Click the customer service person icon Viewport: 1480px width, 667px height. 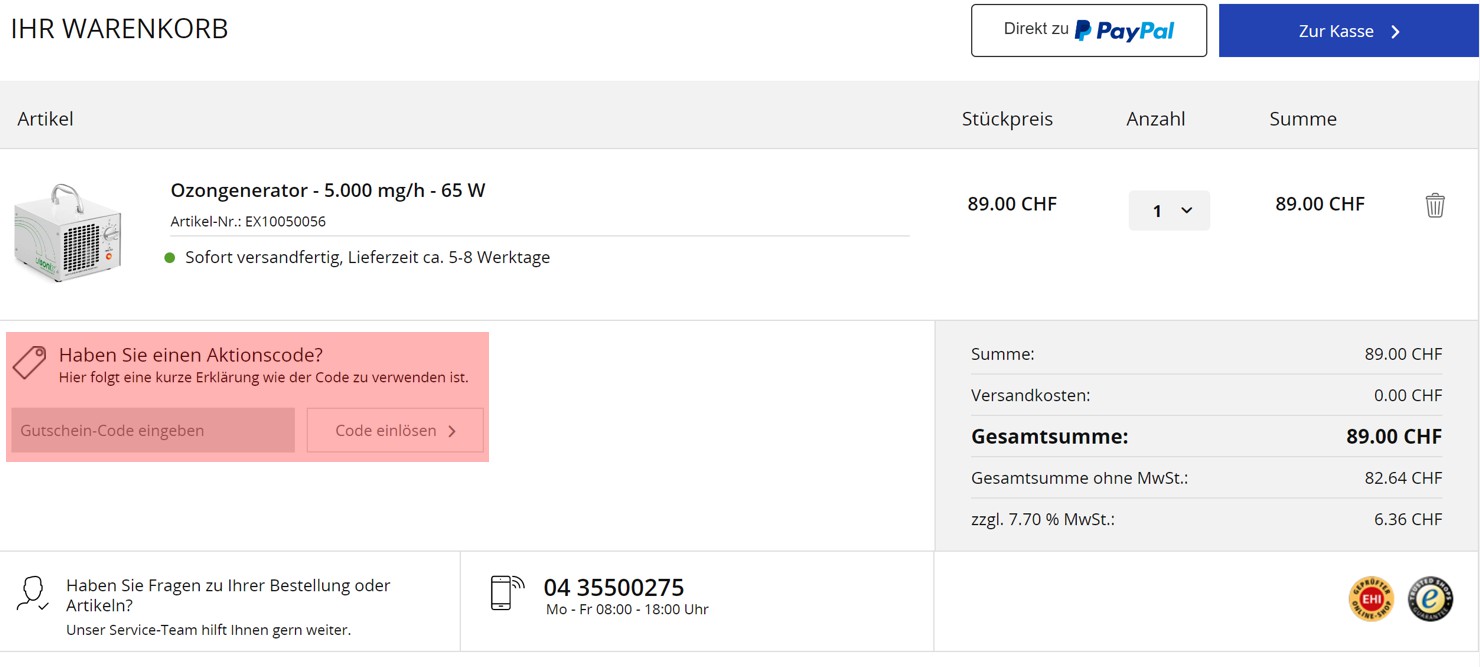pyautogui.click(x=33, y=593)
